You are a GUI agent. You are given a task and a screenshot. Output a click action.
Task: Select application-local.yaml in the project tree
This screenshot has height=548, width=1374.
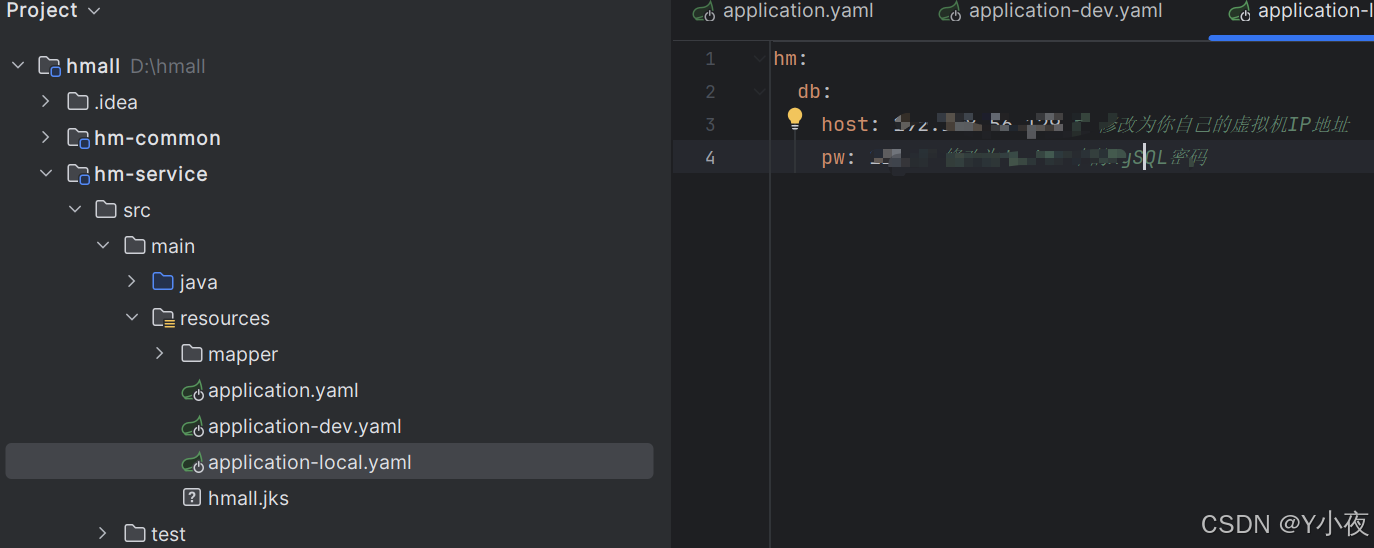[310, 463]
